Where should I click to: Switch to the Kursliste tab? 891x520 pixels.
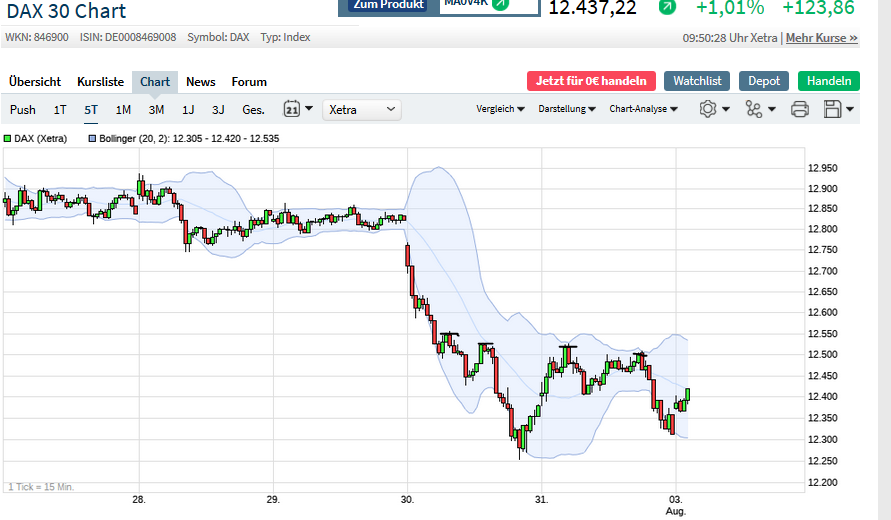(x=100, y=82)
